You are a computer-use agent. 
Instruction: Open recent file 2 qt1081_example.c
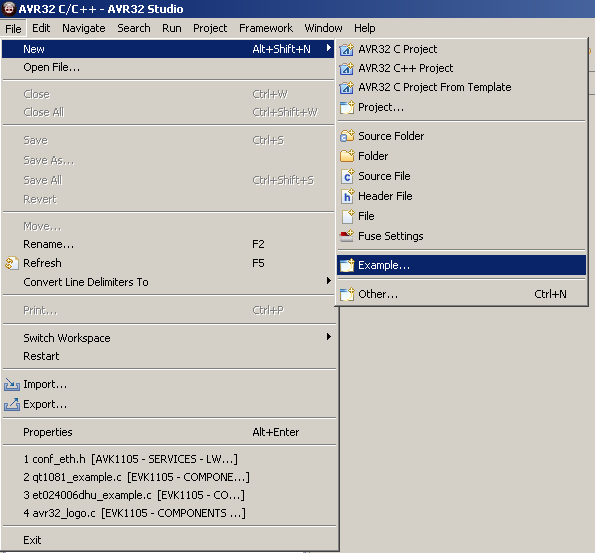click(x=168, y=477)
